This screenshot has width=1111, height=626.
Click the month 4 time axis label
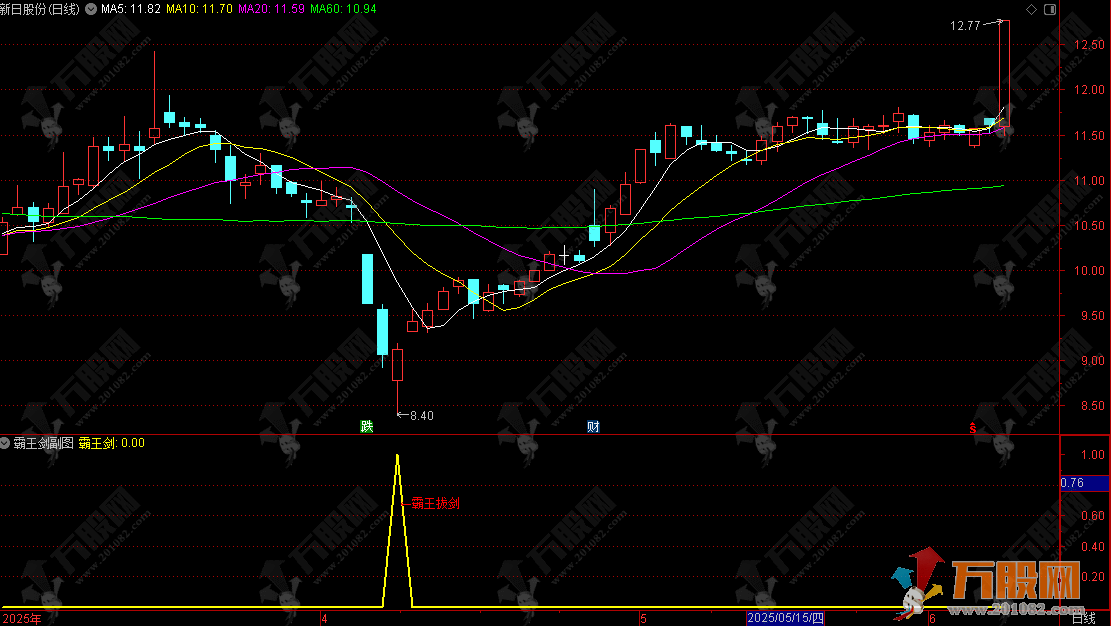(x=325, y=618)
